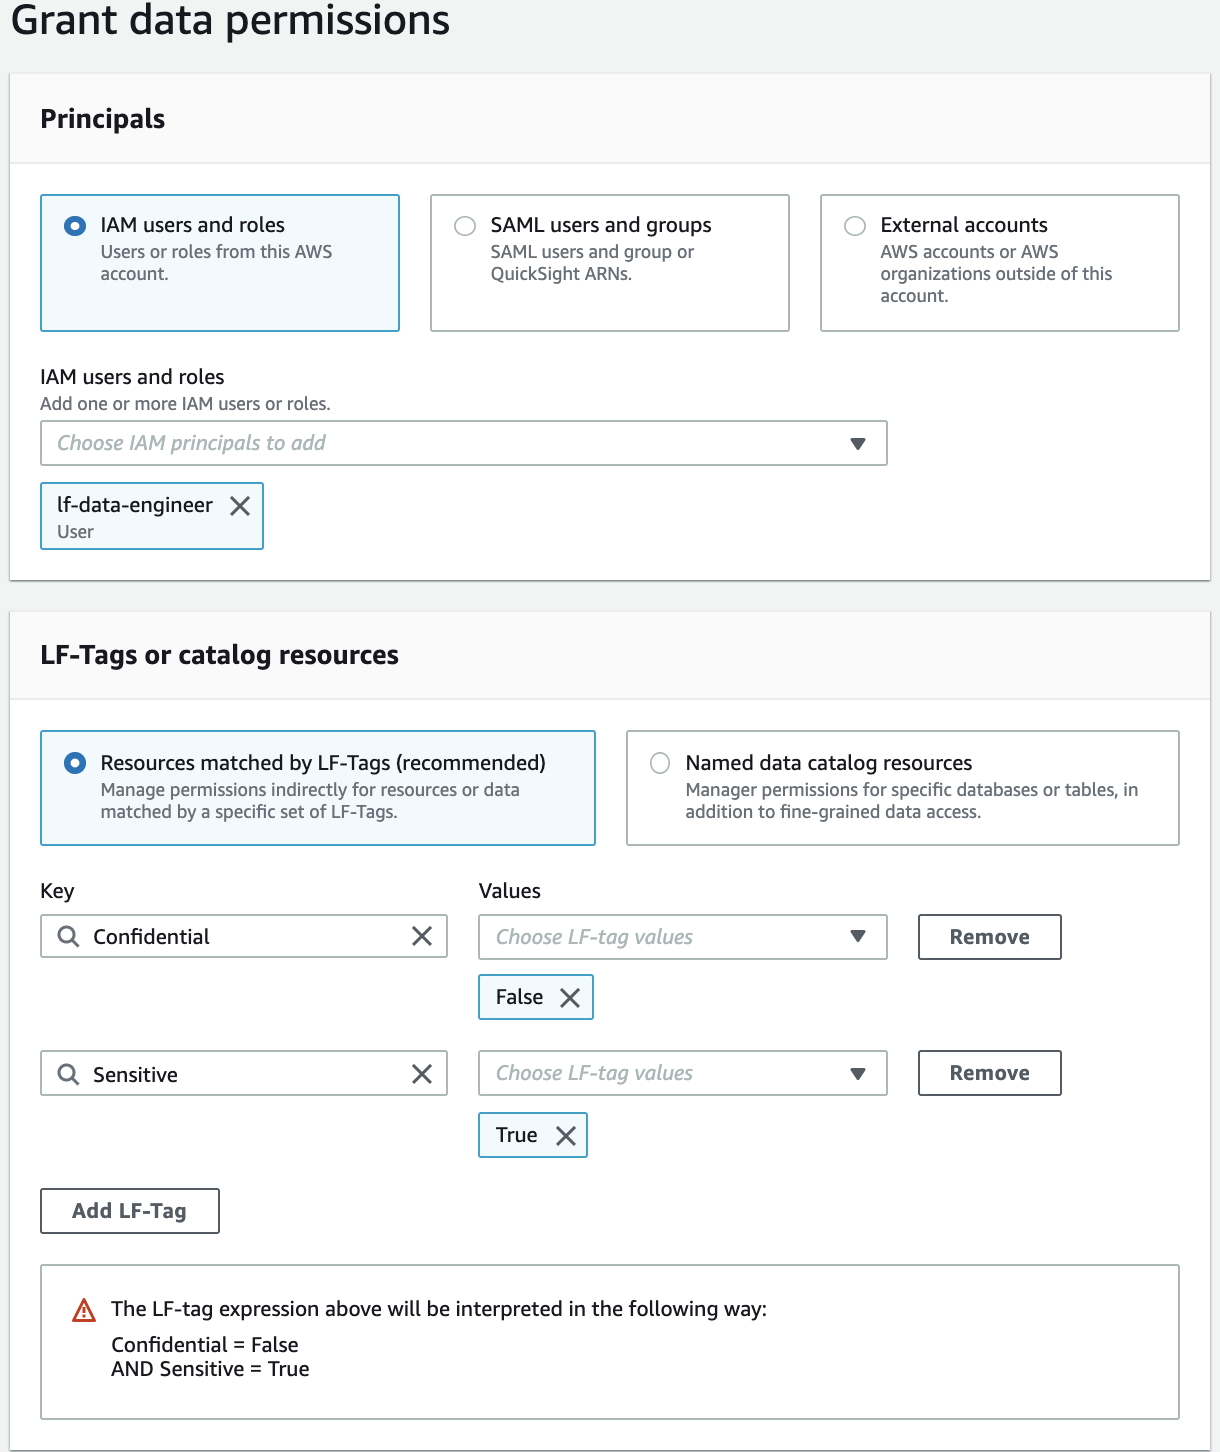
Task: Click the warning icon in the LF-tag expression box
Action: click(x=85, y=1310)
